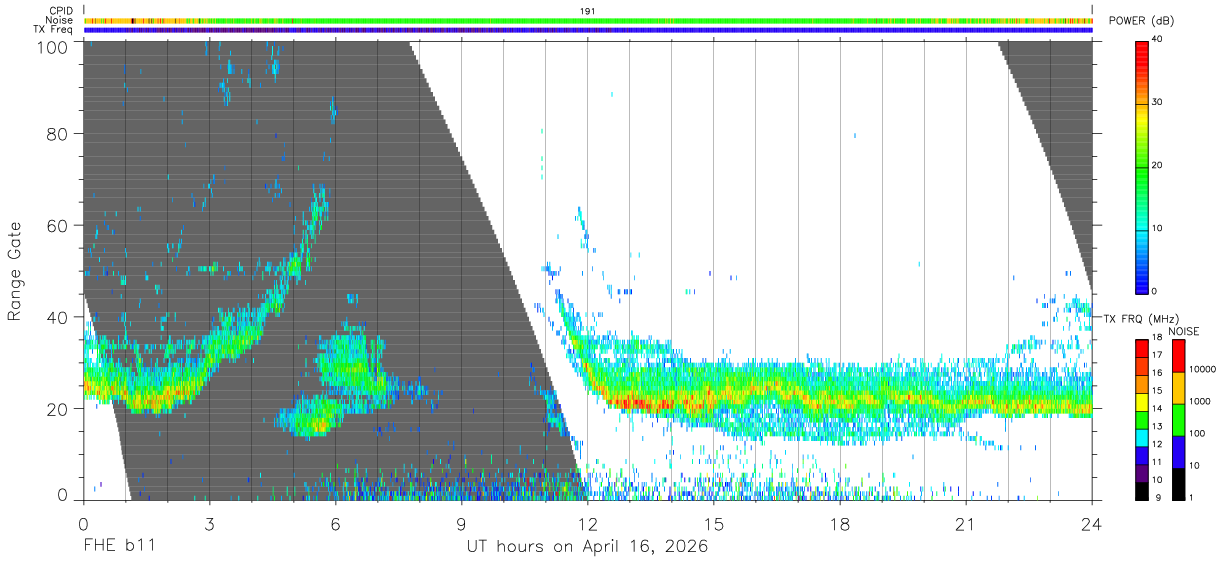Click the blue TX frequency strip above the plot
Screen dimensions: 1228x567
tap(588, 30)
